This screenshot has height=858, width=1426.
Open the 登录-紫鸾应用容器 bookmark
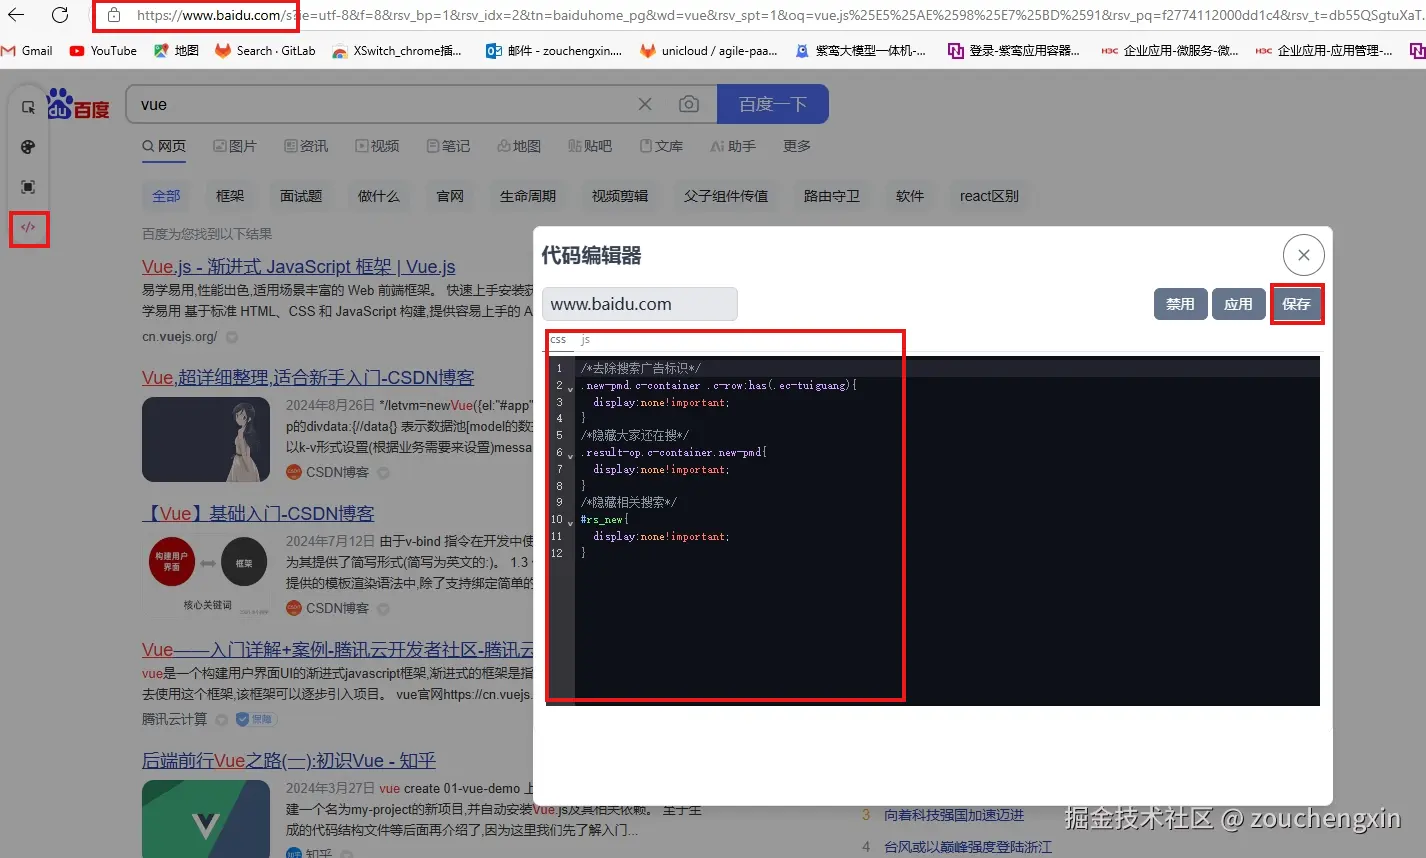(x=1014, y=50)
